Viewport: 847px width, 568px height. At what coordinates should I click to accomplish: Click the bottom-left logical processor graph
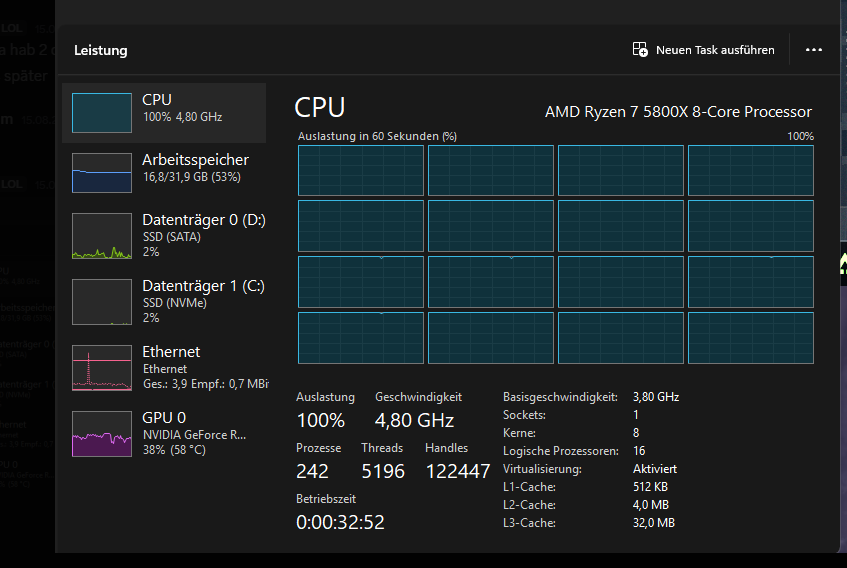[x=360, y=338]
